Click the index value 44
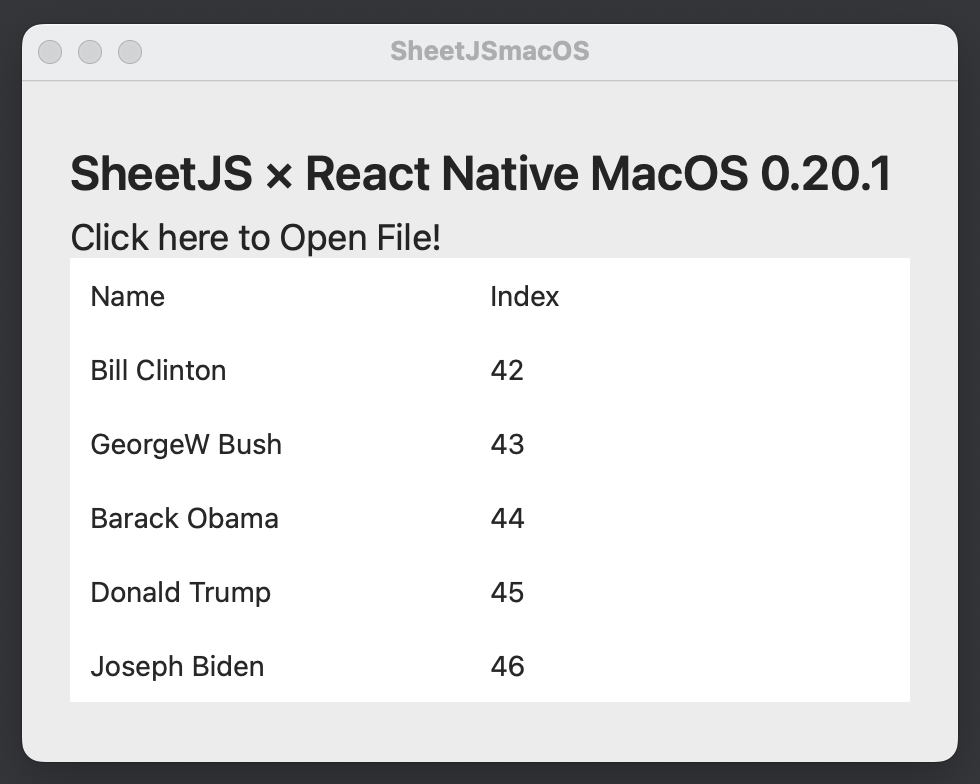The height and width of the screenshot is (784, 980). pos(507,519)
